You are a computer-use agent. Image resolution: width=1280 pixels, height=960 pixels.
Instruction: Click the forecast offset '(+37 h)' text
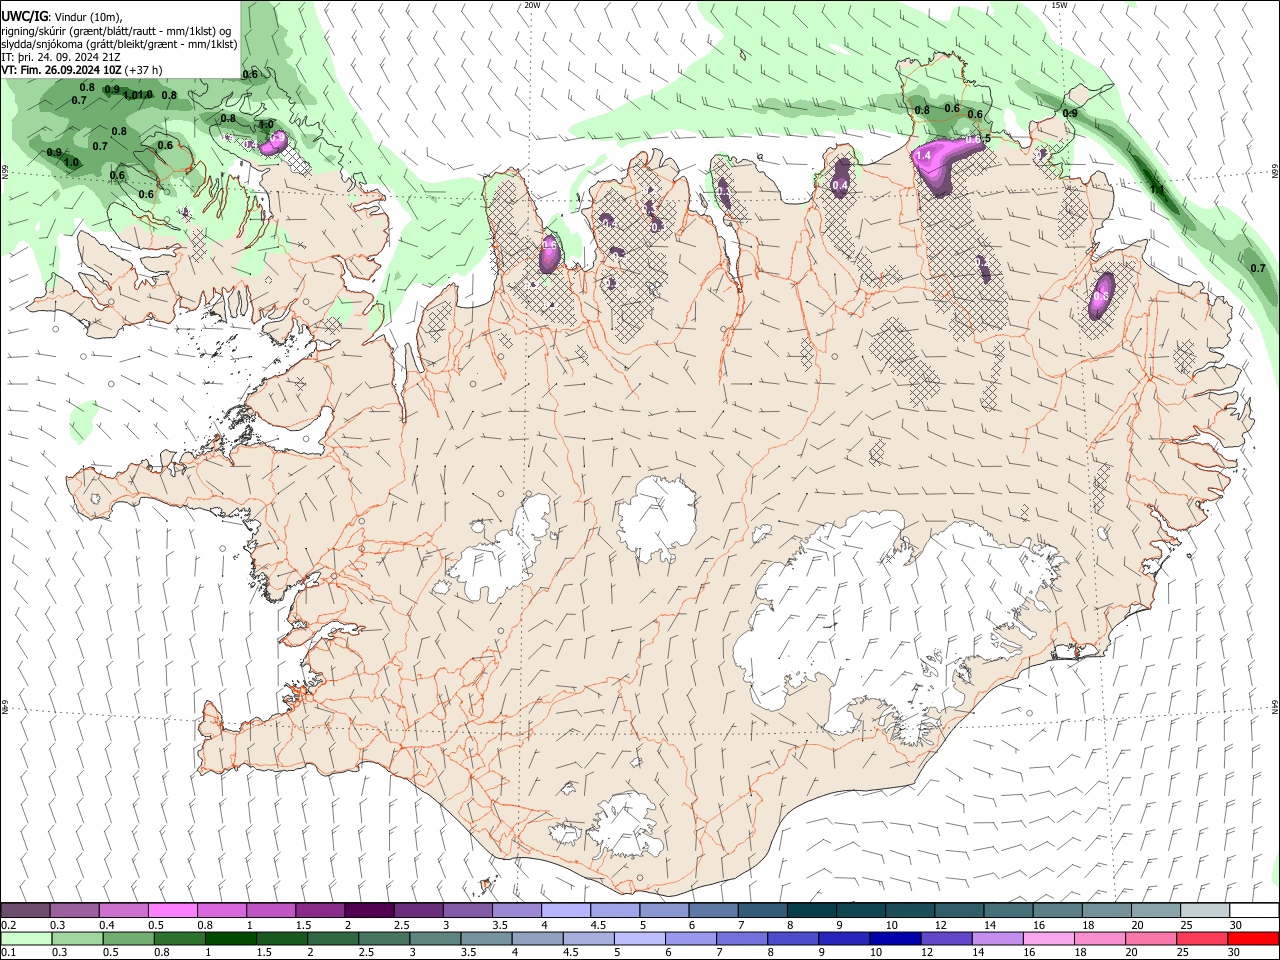pos(144,70)
